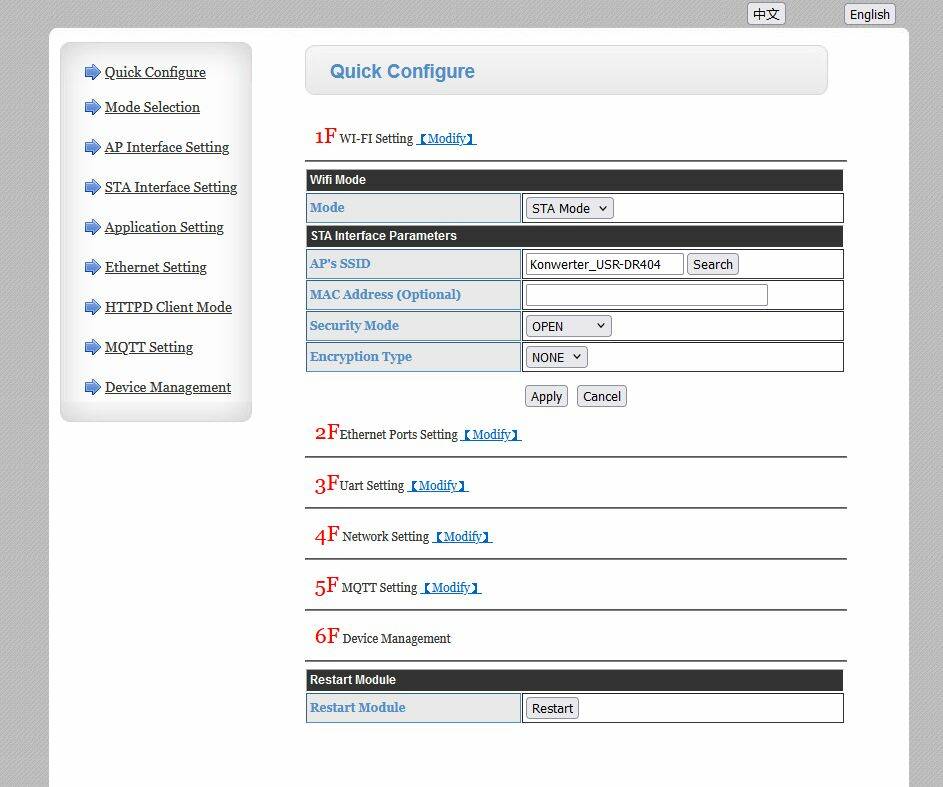The height and width of the screenshot is (787, 943).
Task: Open STA Interface Setting page
Action: (171, 187)
